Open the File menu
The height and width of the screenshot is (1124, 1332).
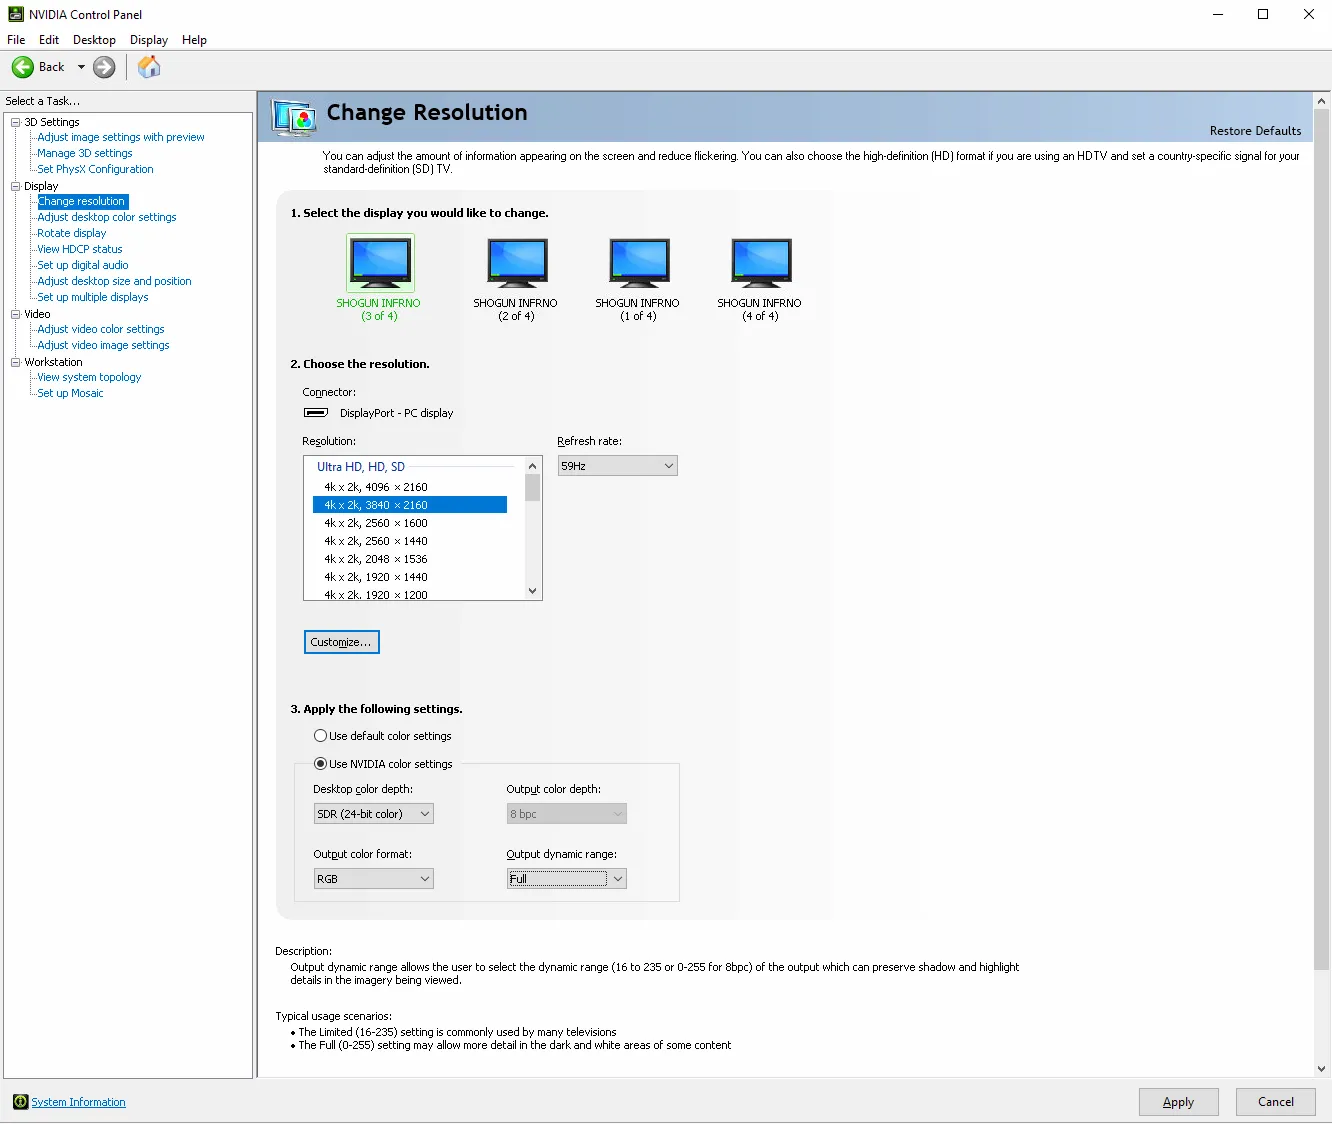(16, 40)
